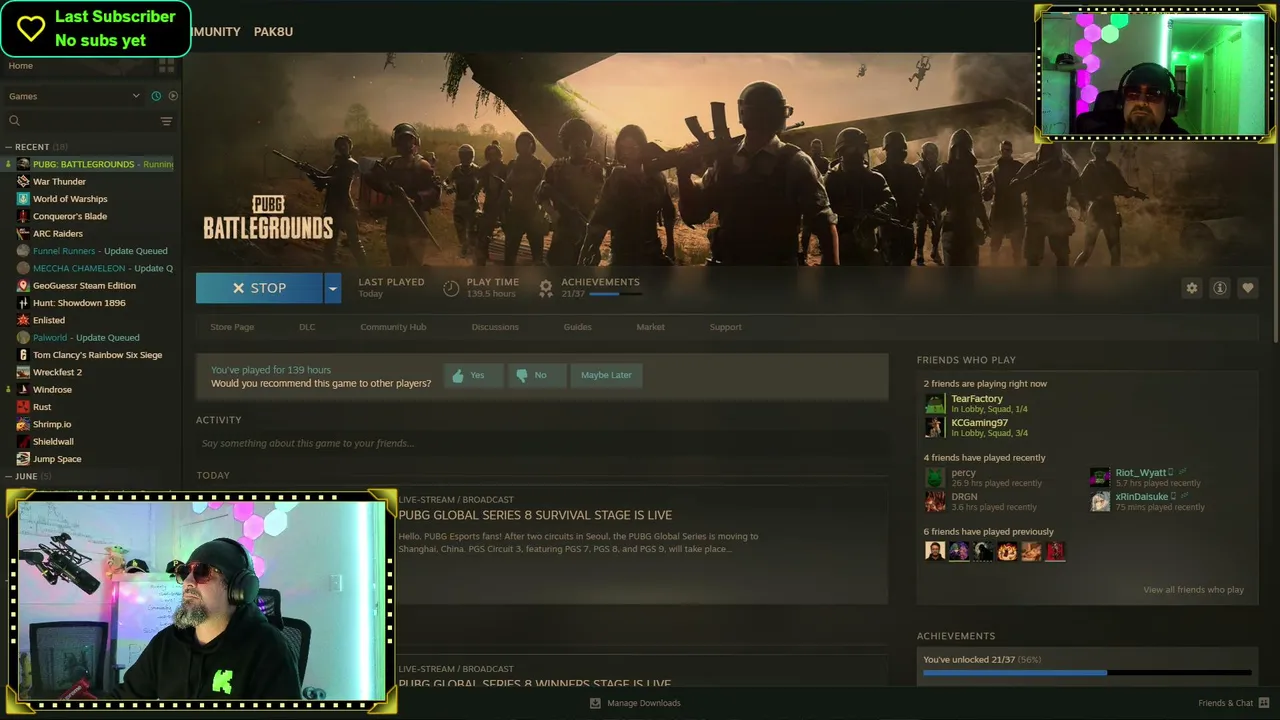Add PUBG to favorites with heart icon
Image resolution: width=1280 pixels, height=720 pixels.
(x=1247, y=288)
